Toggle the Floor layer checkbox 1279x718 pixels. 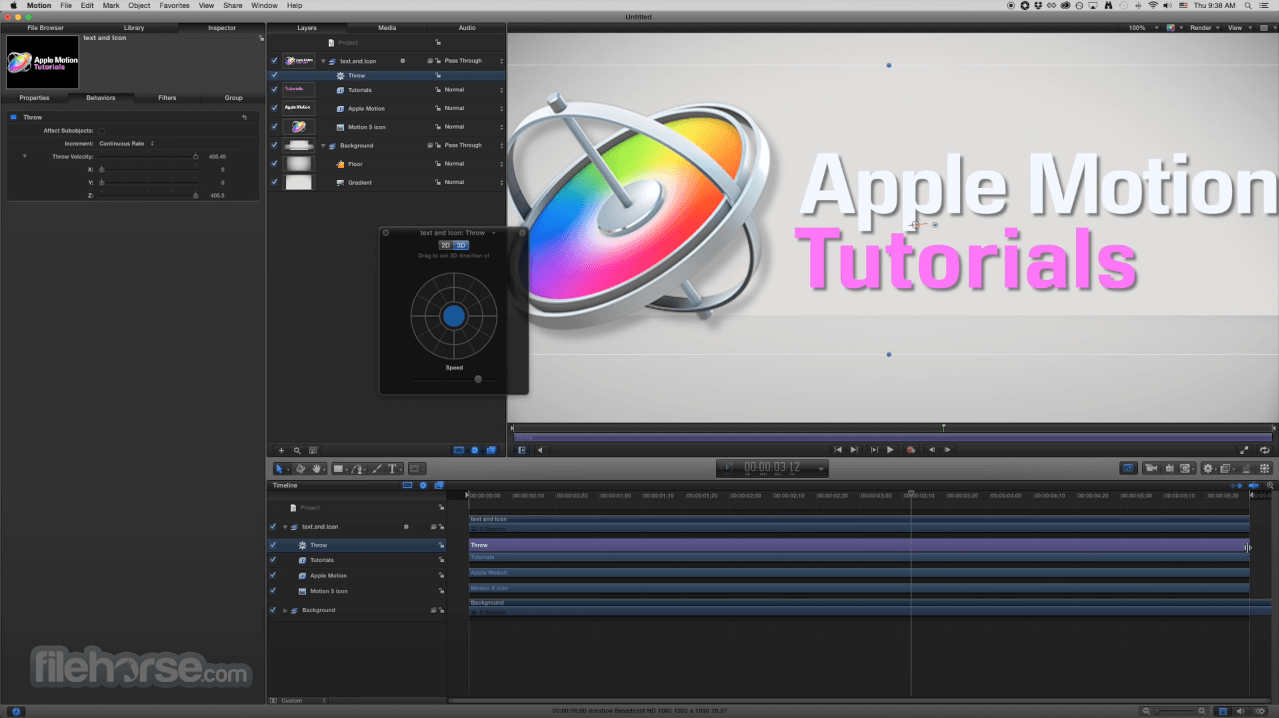(275, 164)
